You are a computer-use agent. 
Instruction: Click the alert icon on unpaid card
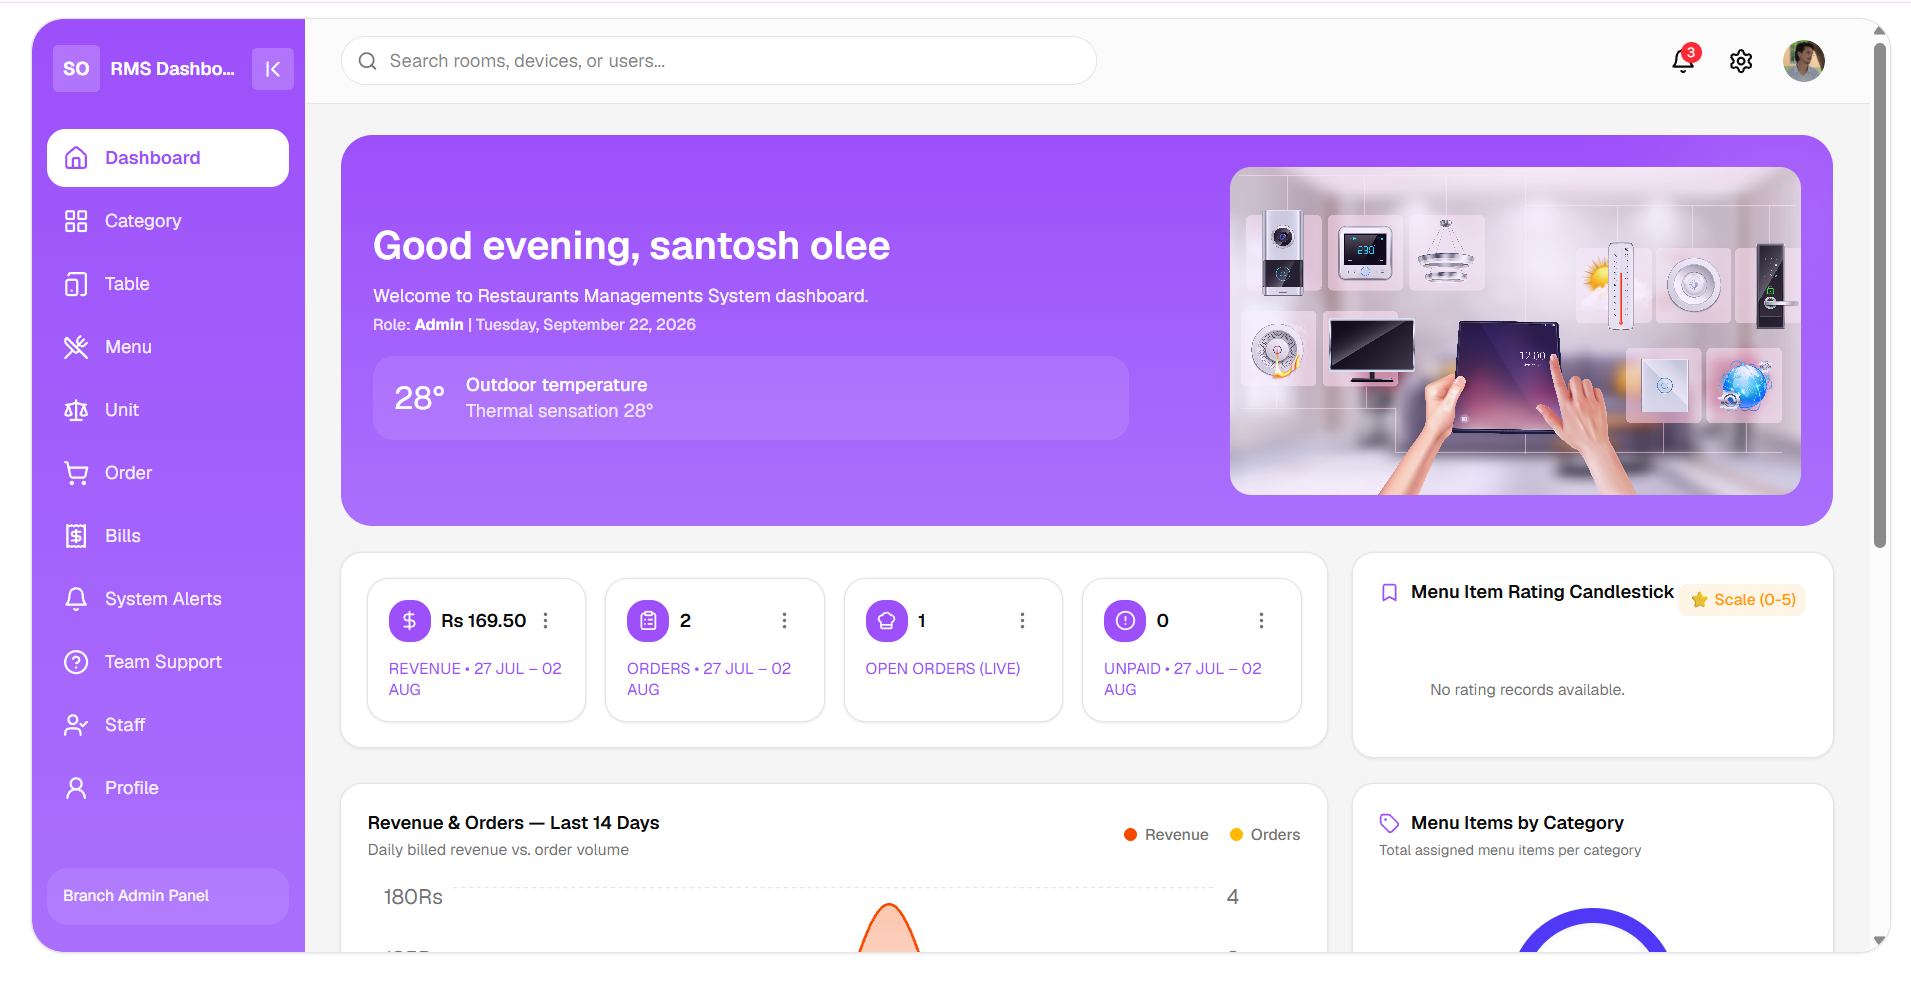coord(1125,621)
